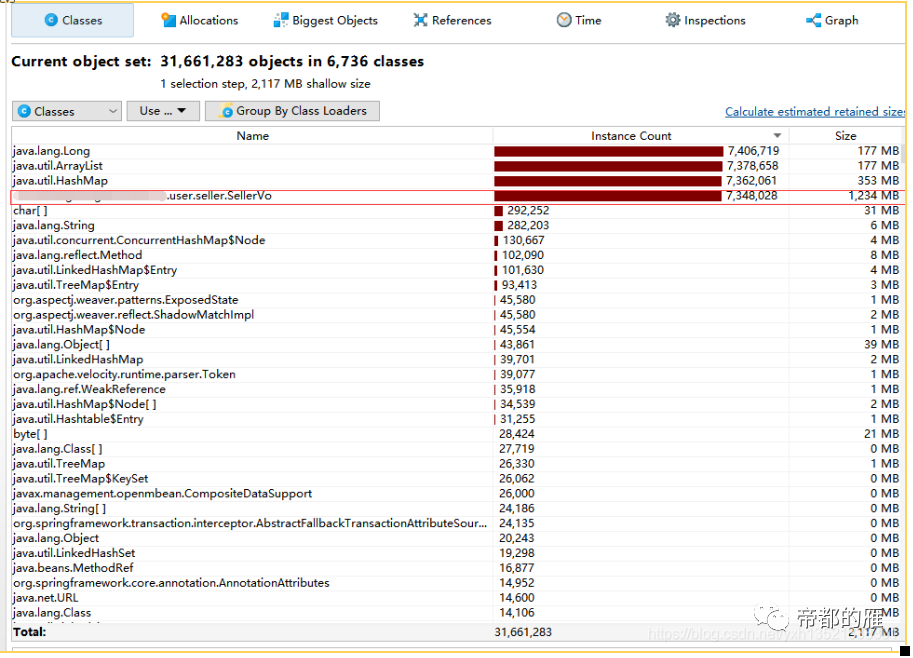Select the TreeMap$Entry row

click(x=456, y=285)
